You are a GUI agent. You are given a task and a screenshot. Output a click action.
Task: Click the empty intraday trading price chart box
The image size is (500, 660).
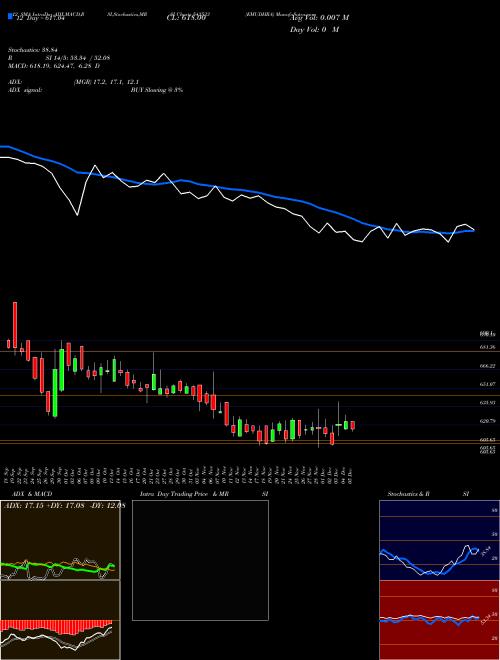coord(200,560)
